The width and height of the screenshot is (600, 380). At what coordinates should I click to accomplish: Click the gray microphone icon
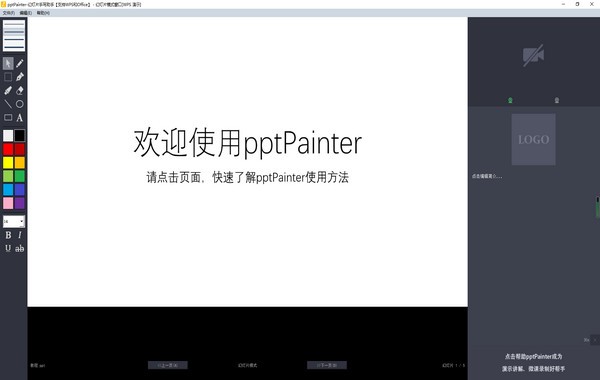pyautogui.click(x=557, y=100)
